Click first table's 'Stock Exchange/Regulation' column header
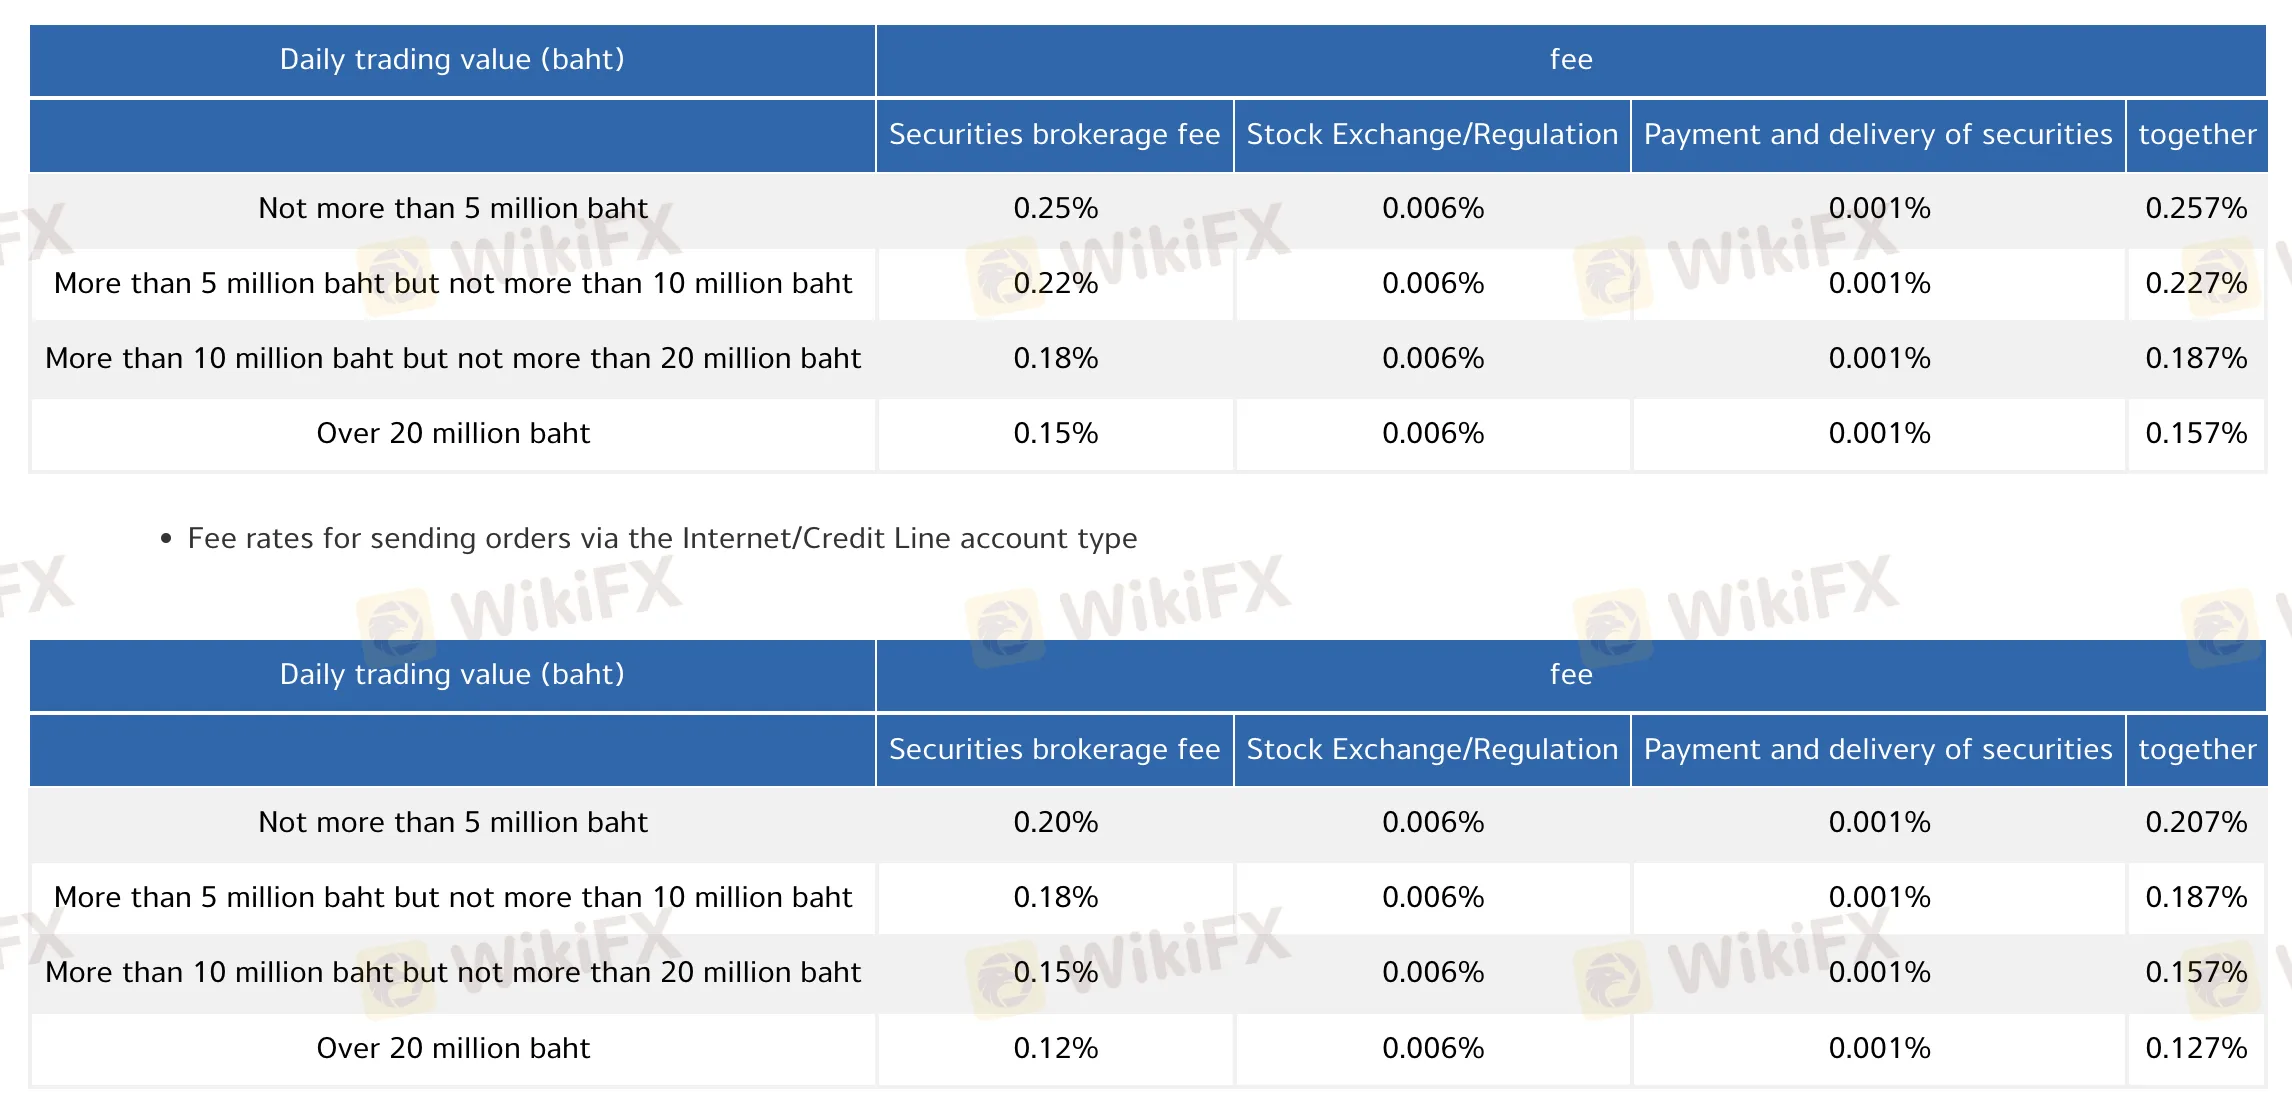 (x=1432, y=135)
